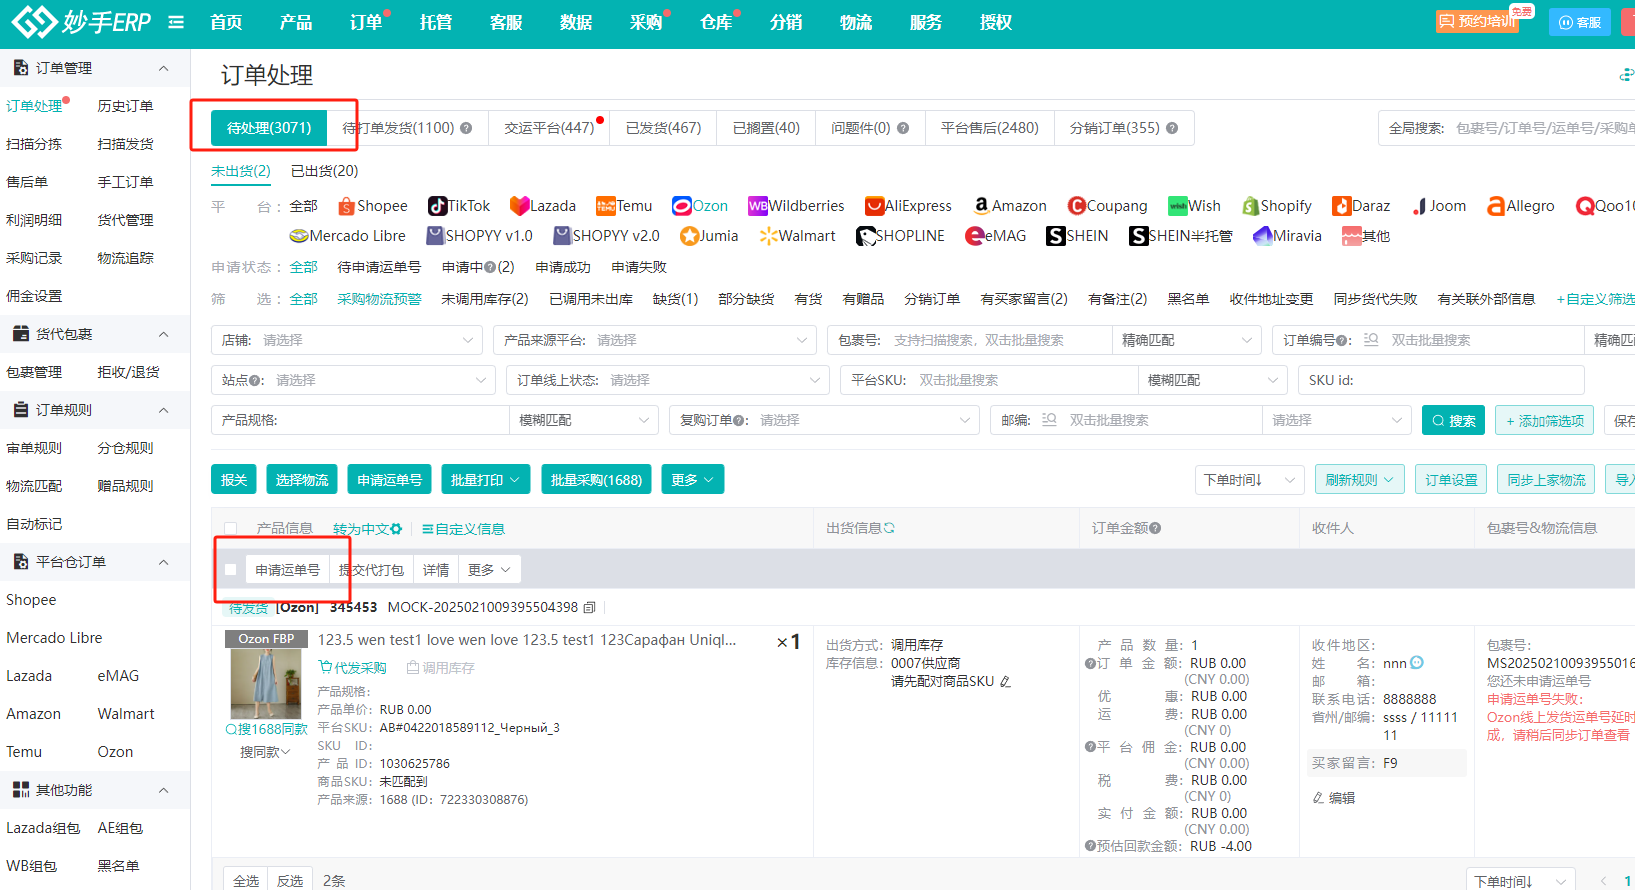
Task: Collapse the 订单管理 sidebar section
Action: click(x=163, y=68)
